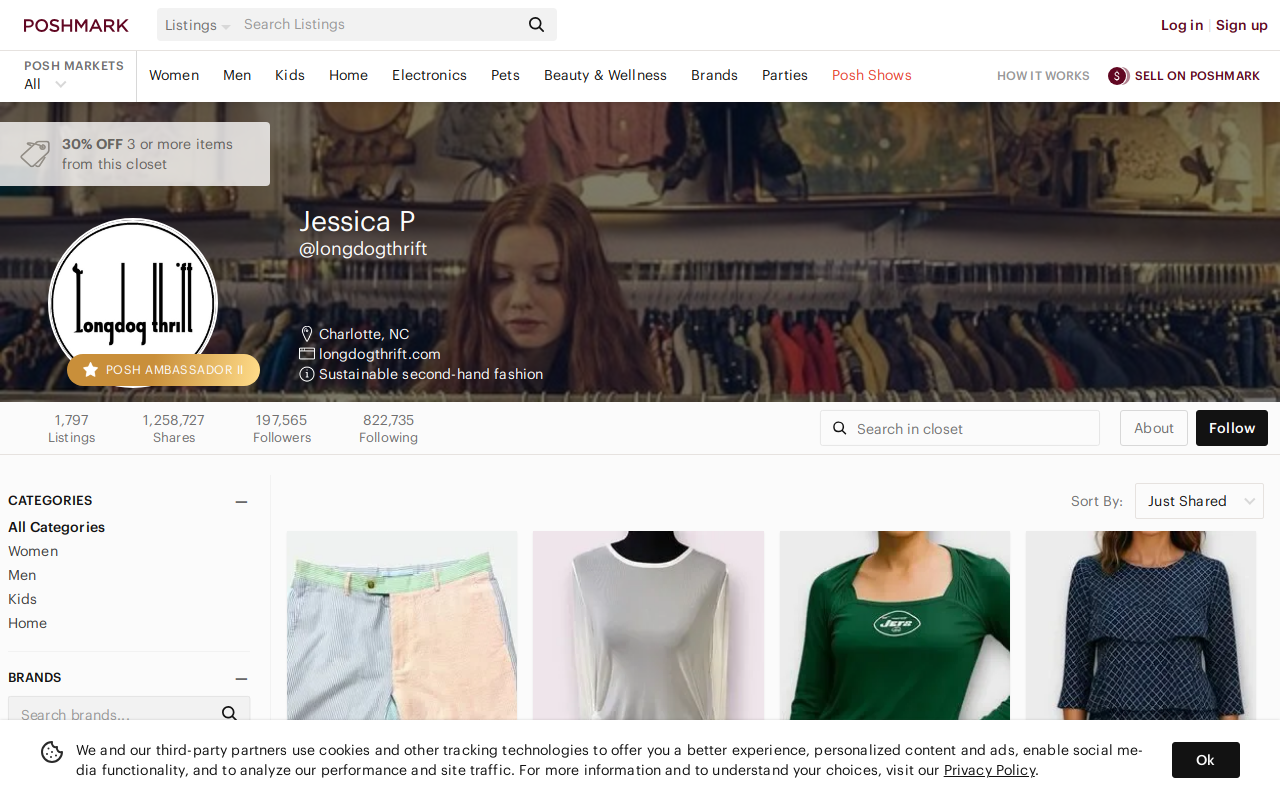Open the longdog thrift profile picture

pos(133,303)
